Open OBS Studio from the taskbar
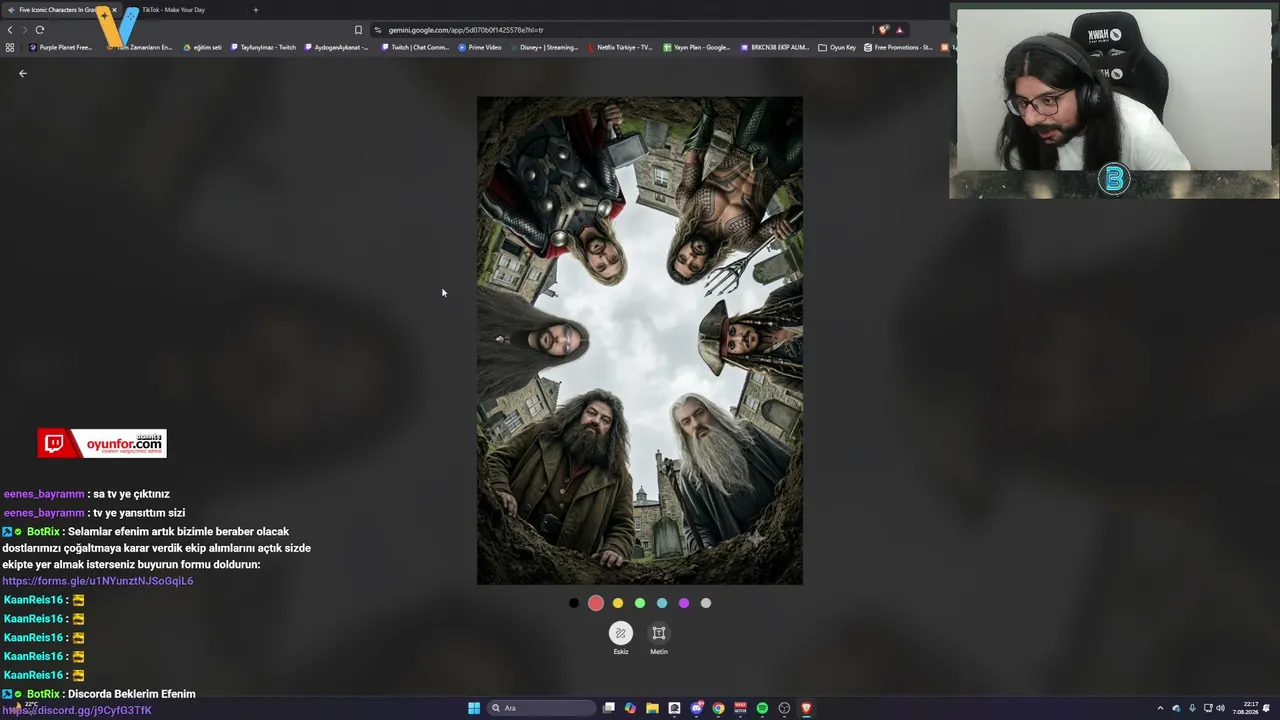 pyautogui.click(x=784, y=708)
